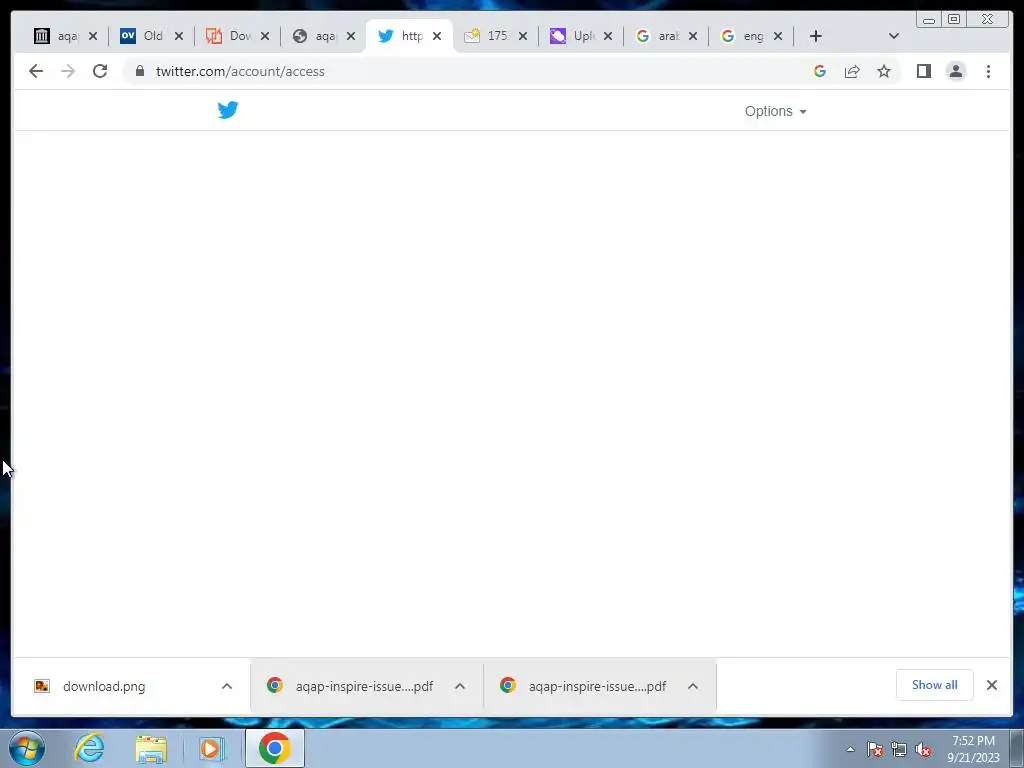Image resolution: width=1024 pixels, height=768 pixels.
Task: Click Show all downloads button
Action: [935, 685]
